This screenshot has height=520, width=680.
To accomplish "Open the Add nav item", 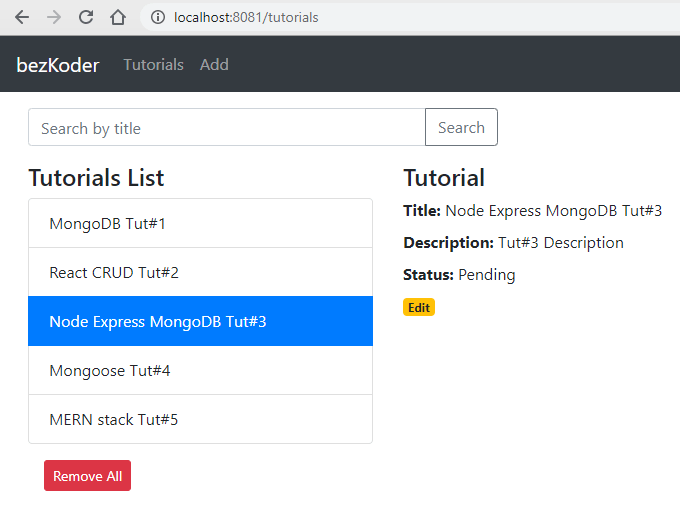I will (x=214, y=65).
